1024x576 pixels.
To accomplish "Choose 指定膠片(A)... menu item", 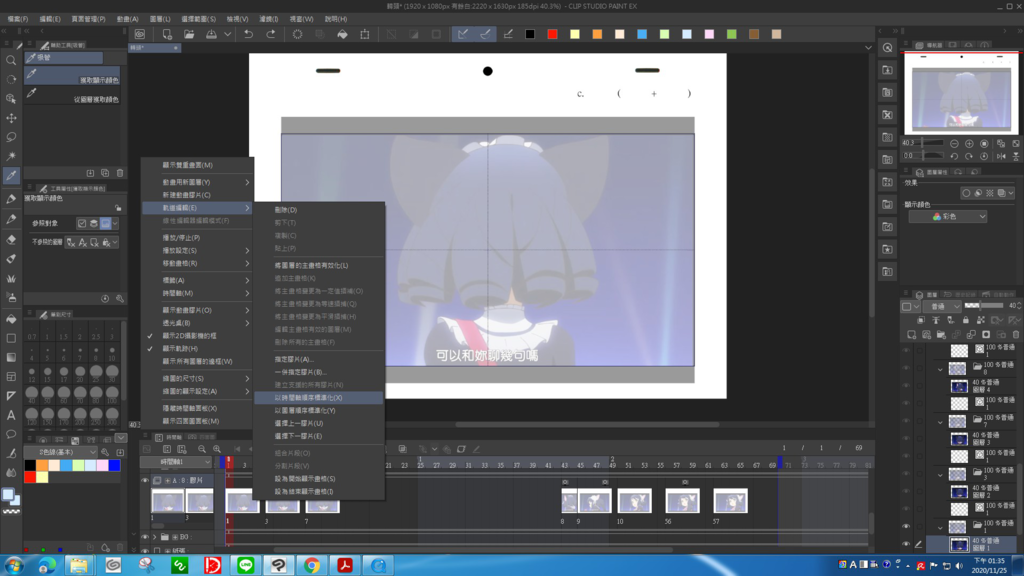I will pos(319,359).
